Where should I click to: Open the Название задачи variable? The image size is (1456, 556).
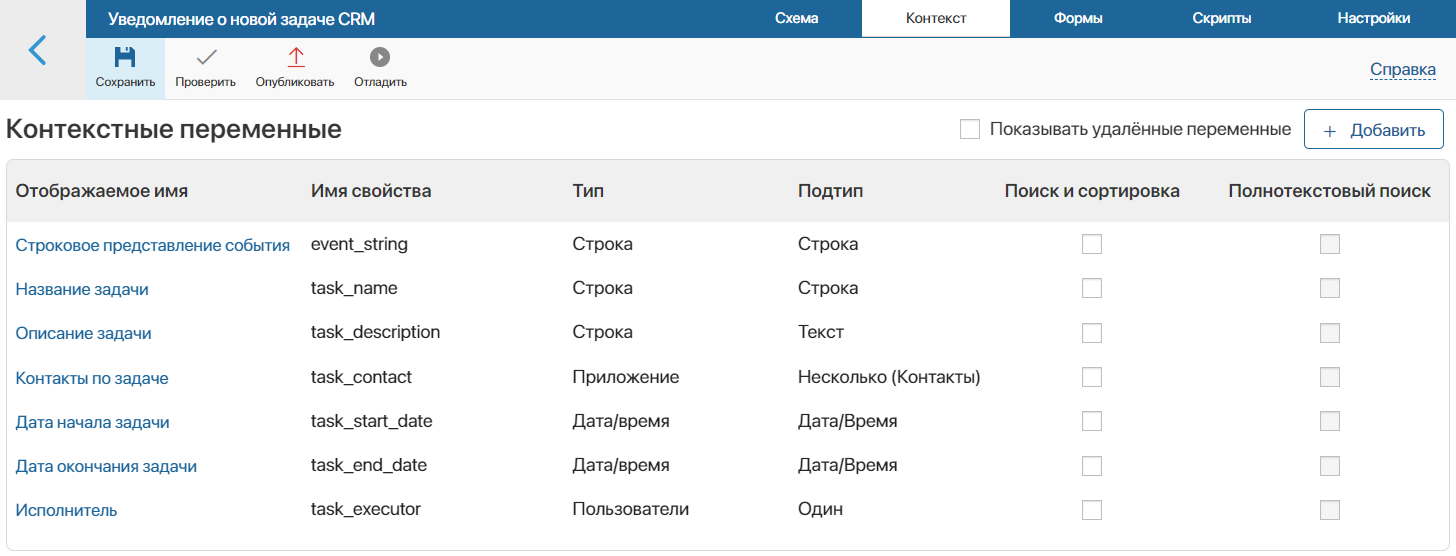[82, 289]
